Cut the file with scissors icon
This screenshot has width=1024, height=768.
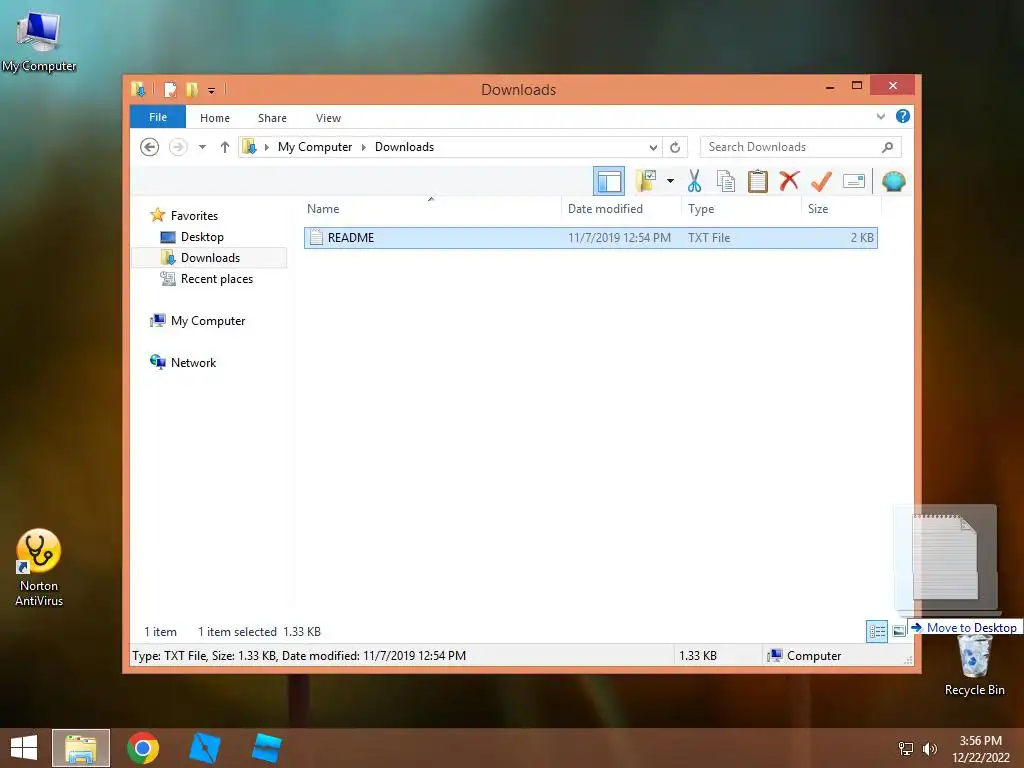point(694,181)
